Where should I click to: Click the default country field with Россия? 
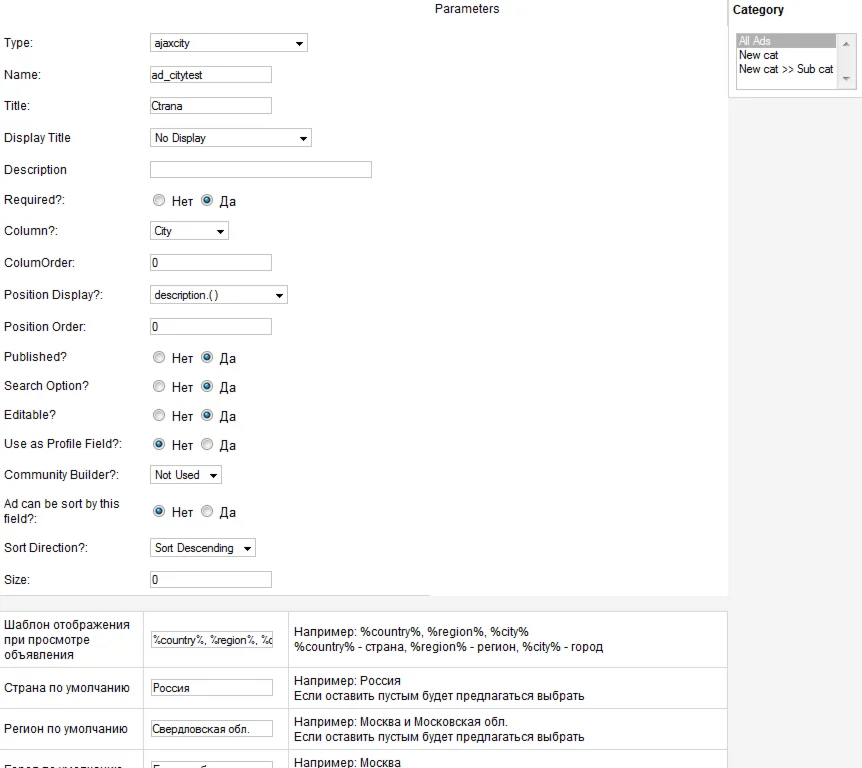pos(210,688)
